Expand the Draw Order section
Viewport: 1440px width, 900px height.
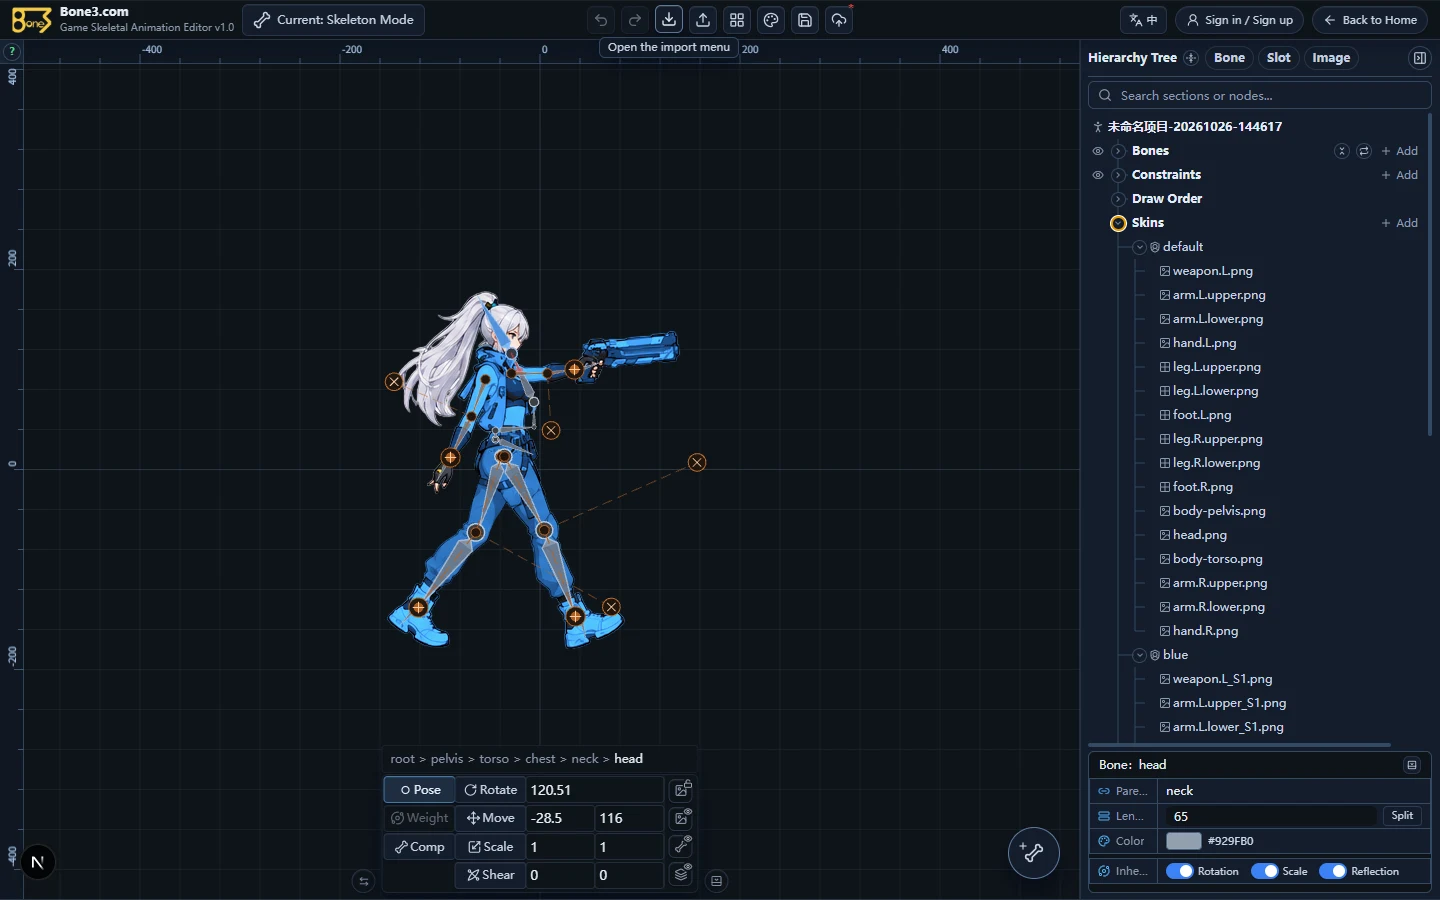1118,199
